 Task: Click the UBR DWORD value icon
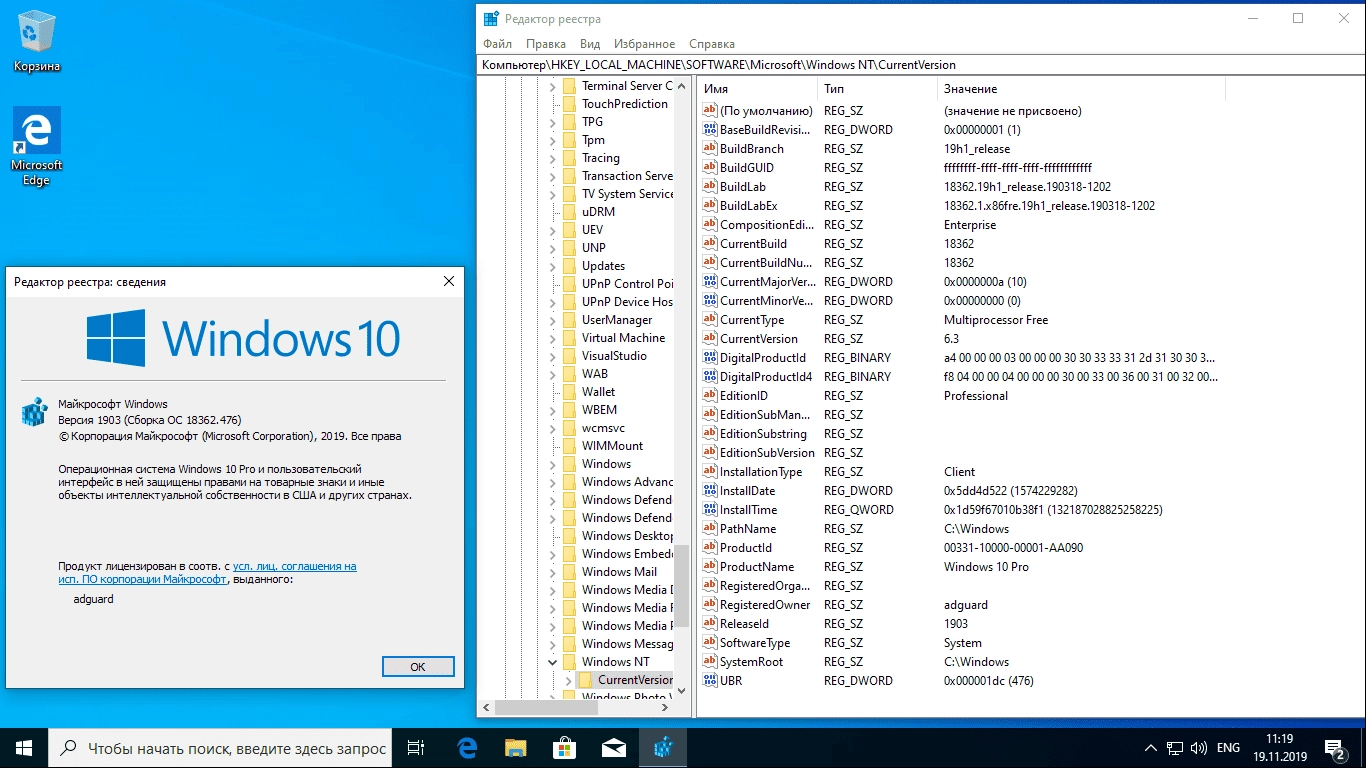(710, 680)
